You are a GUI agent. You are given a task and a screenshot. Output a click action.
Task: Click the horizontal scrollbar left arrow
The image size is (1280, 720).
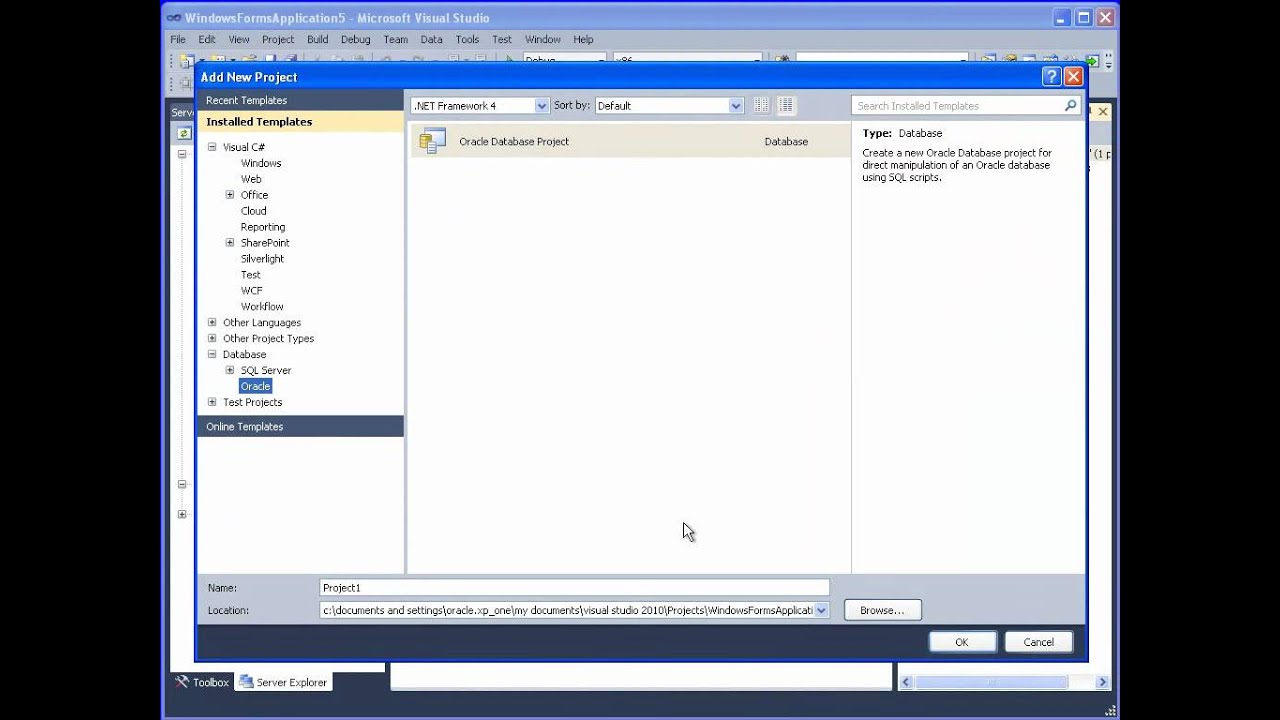point(906,682)
